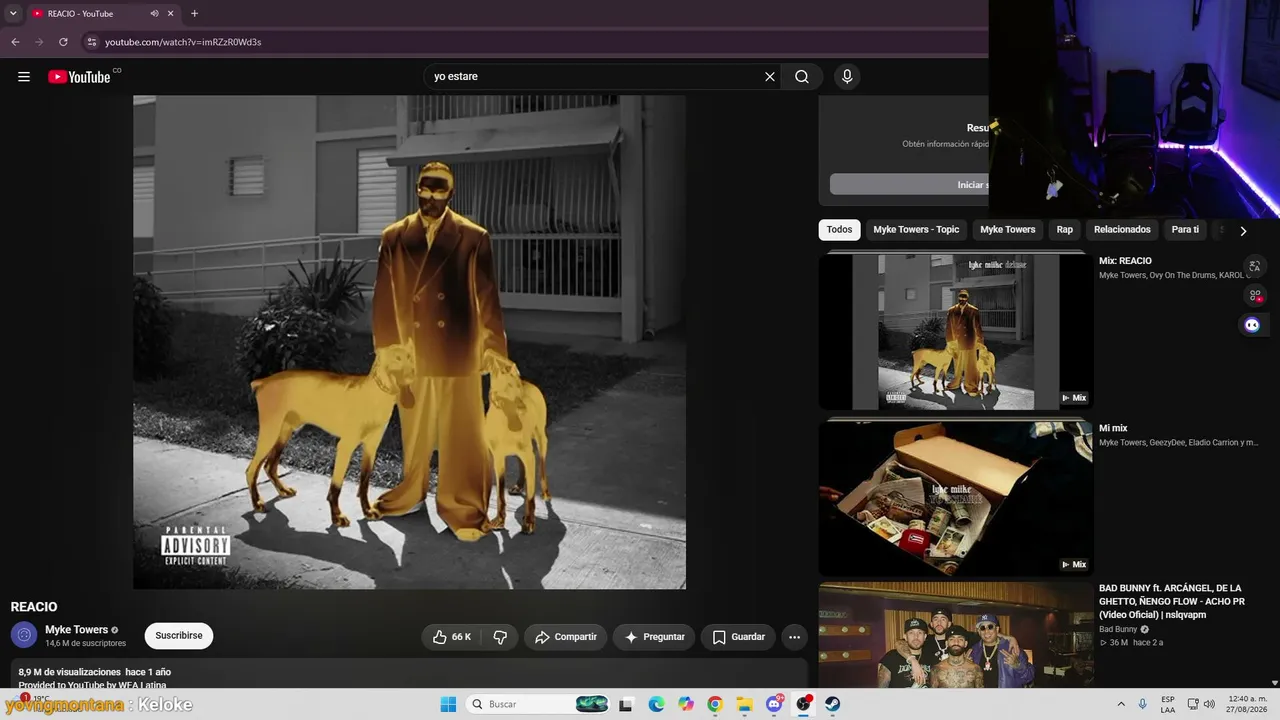Expand the video description box
The image size is (1280, 720).
[x=409, y=674]
